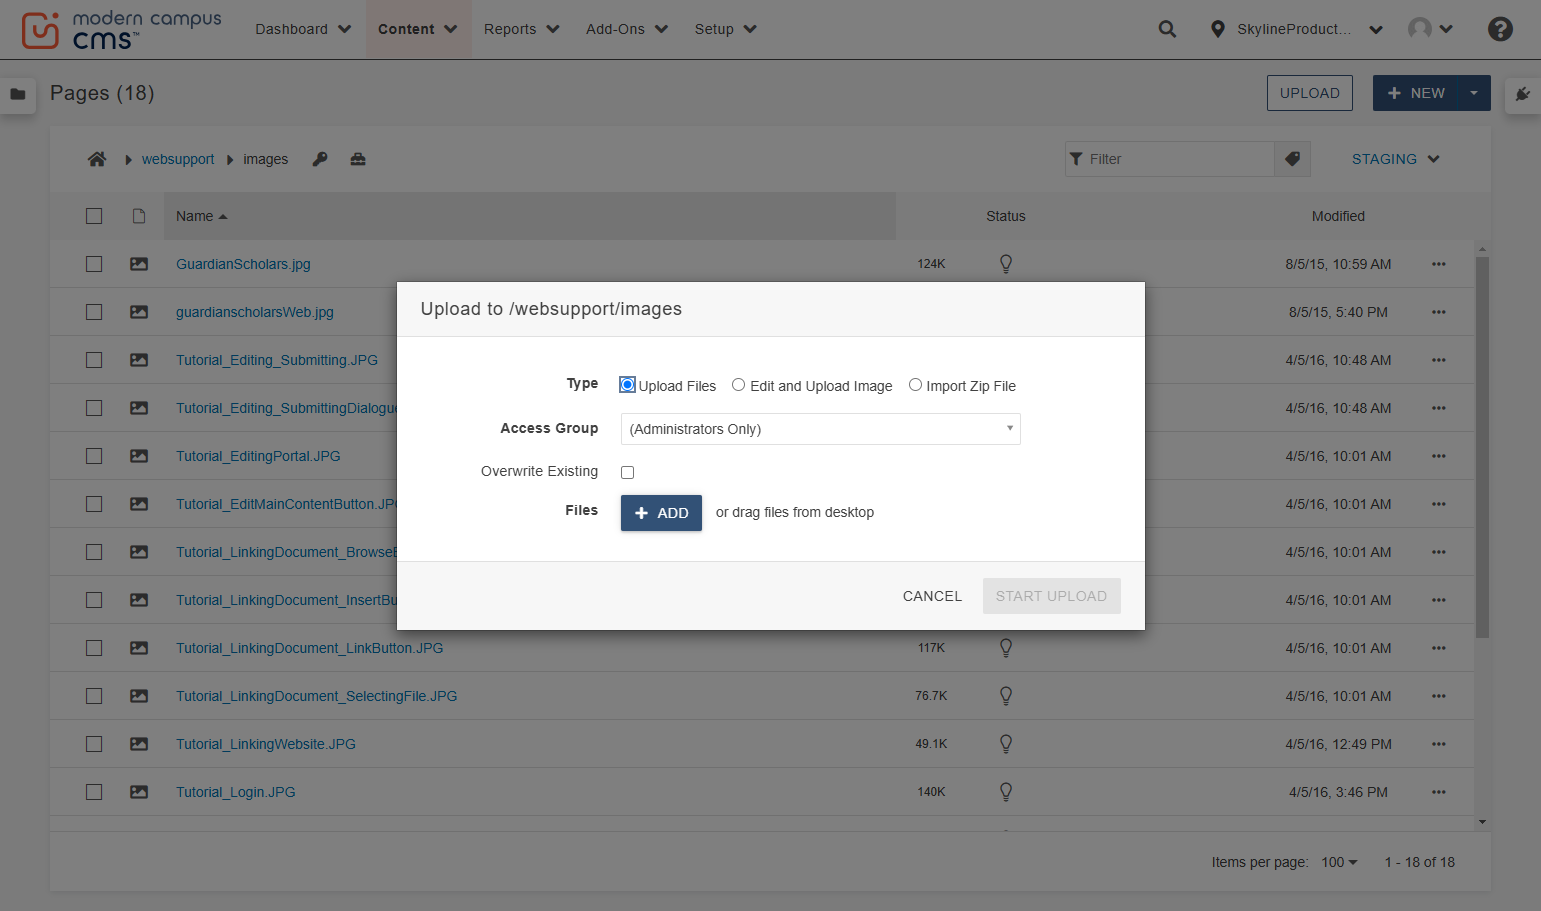Screen dimensions: 1541x911
Task: Expand the STAGING server dropdown
Action: [x=1395, y=159]
